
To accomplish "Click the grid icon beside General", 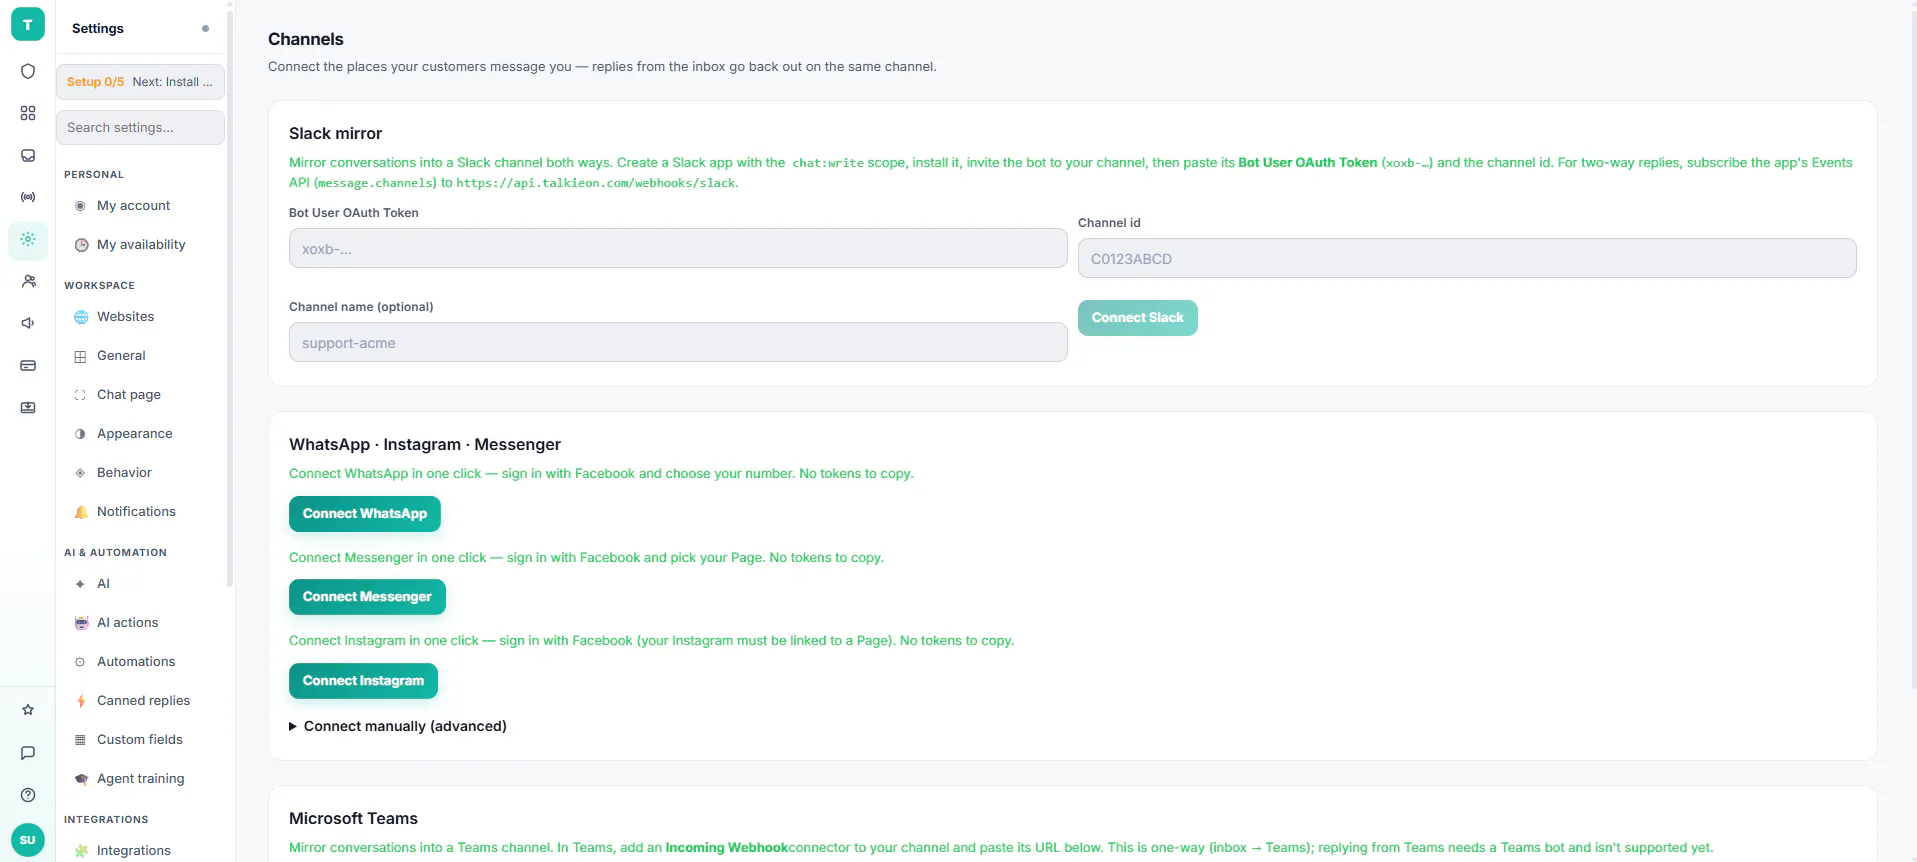I will 81,356.
